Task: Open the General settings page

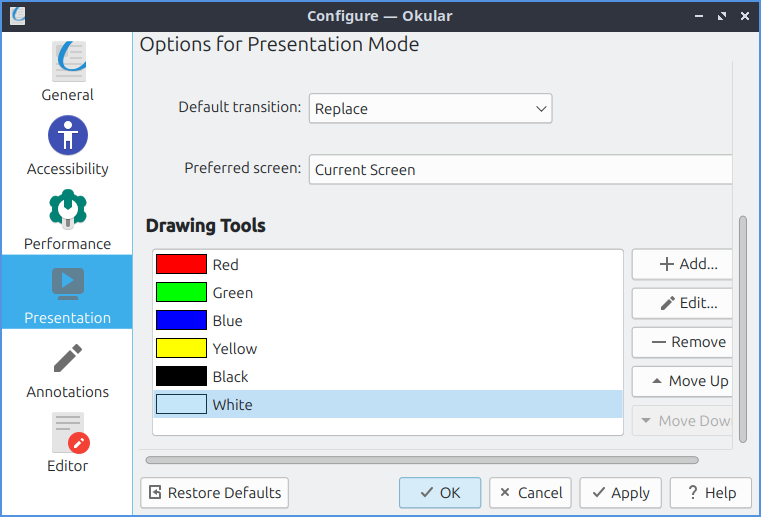Action: [x=67, y=72]
